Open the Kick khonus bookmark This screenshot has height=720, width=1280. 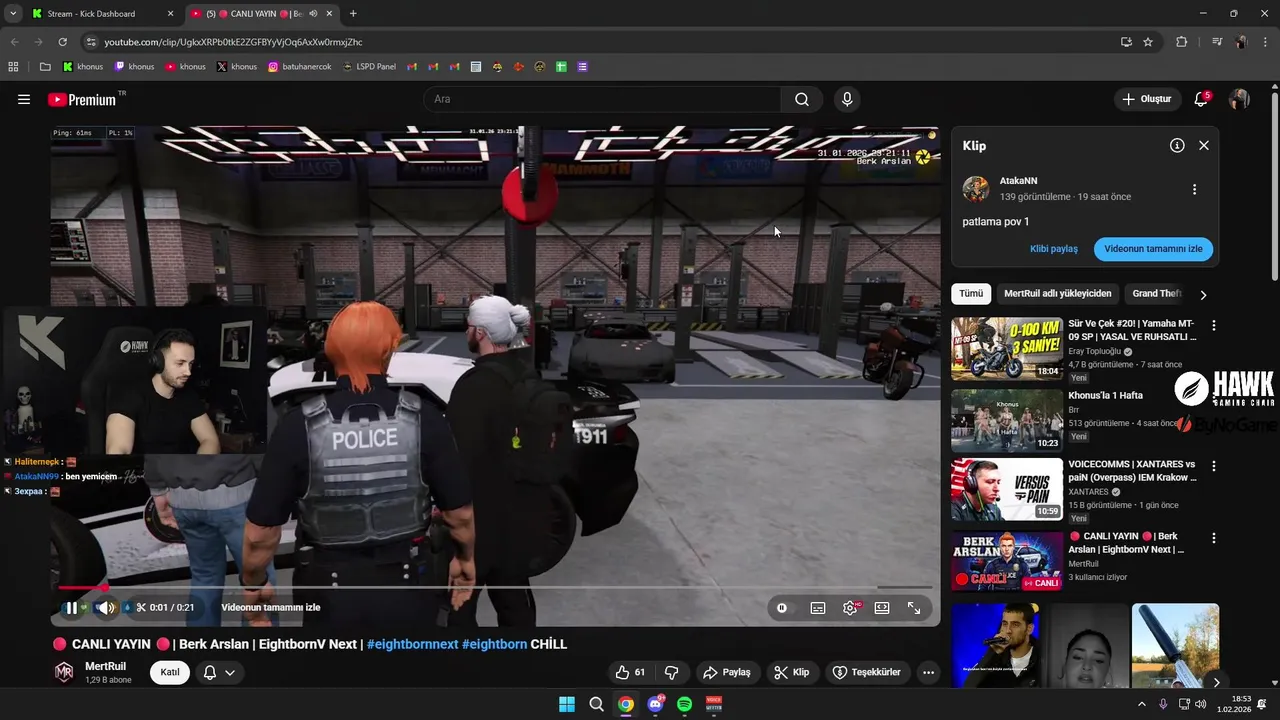(x=83, y=67)
